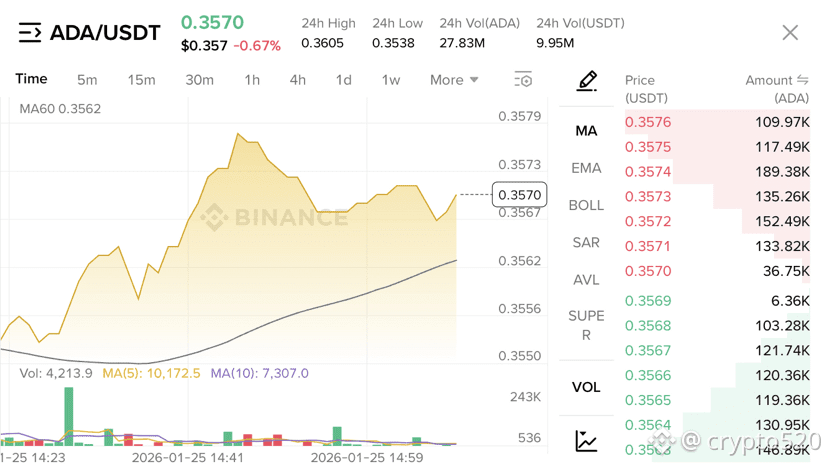829x466 pixels.
Task: Click the current price label 0.3570 on chart axis
Action: tap(520, 195)
